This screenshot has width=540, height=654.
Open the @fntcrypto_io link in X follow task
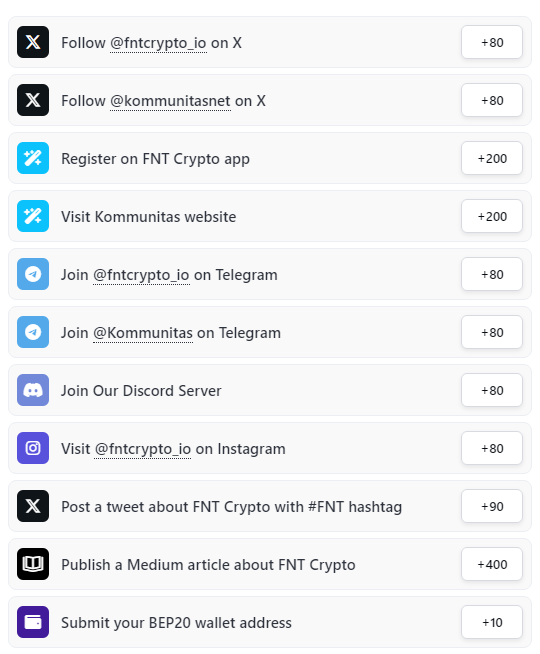(158, 43)
